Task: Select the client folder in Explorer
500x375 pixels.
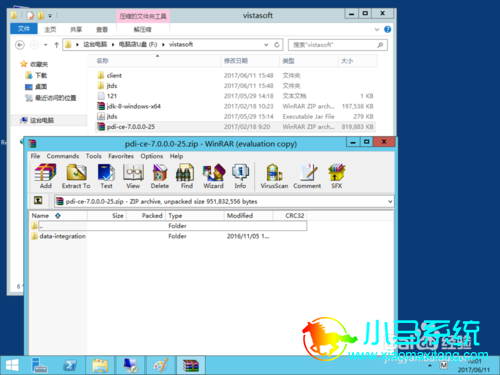Action: click(x=114, y=76)
